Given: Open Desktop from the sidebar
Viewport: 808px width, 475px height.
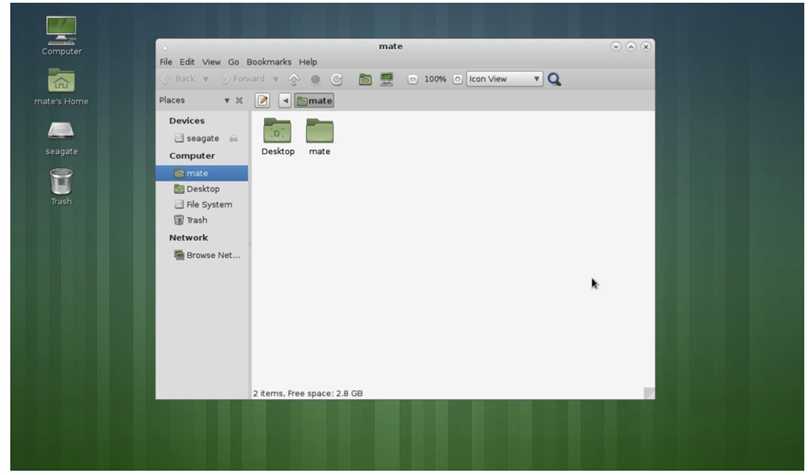Looking at the screenshot, I should [202, 189].
